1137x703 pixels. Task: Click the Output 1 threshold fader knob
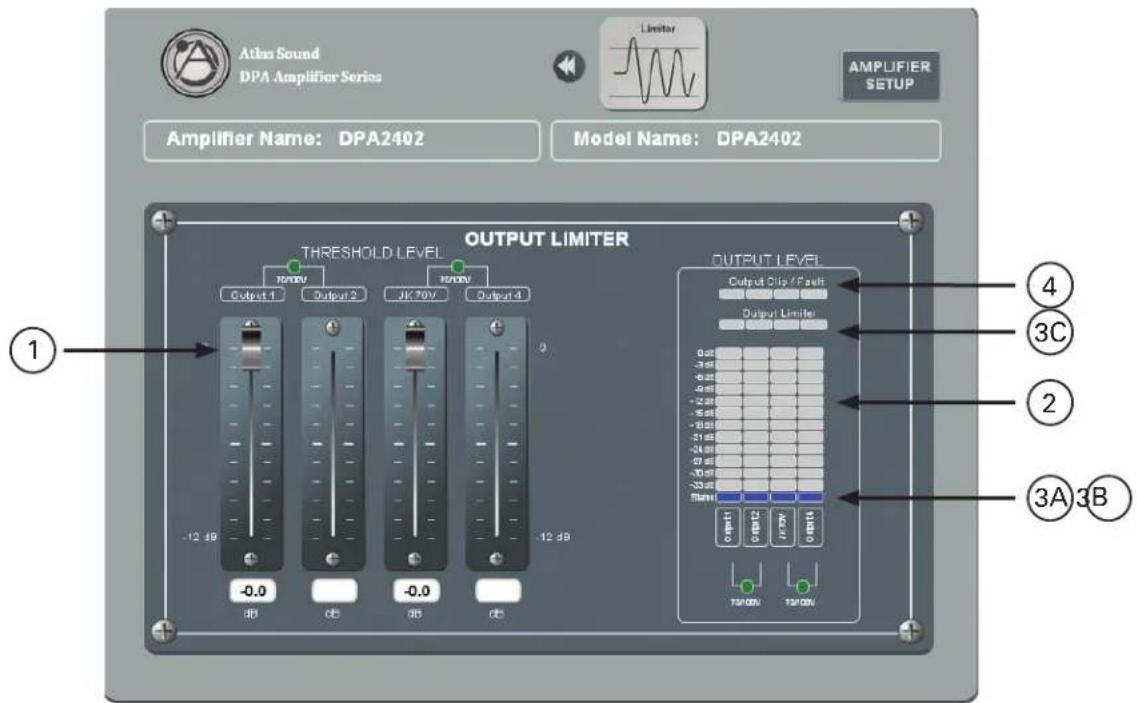click(x=251, y=347)
